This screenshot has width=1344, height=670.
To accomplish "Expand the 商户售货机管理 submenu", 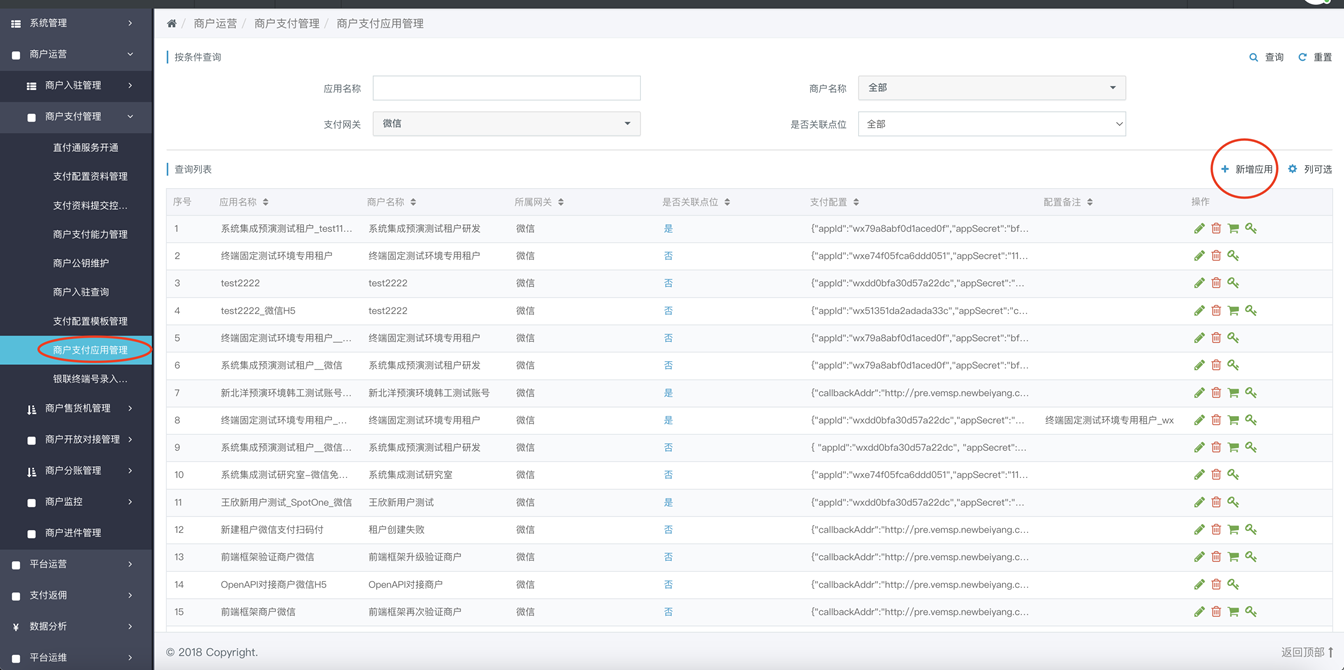I will pyautogui.click(x=76, y=408).
